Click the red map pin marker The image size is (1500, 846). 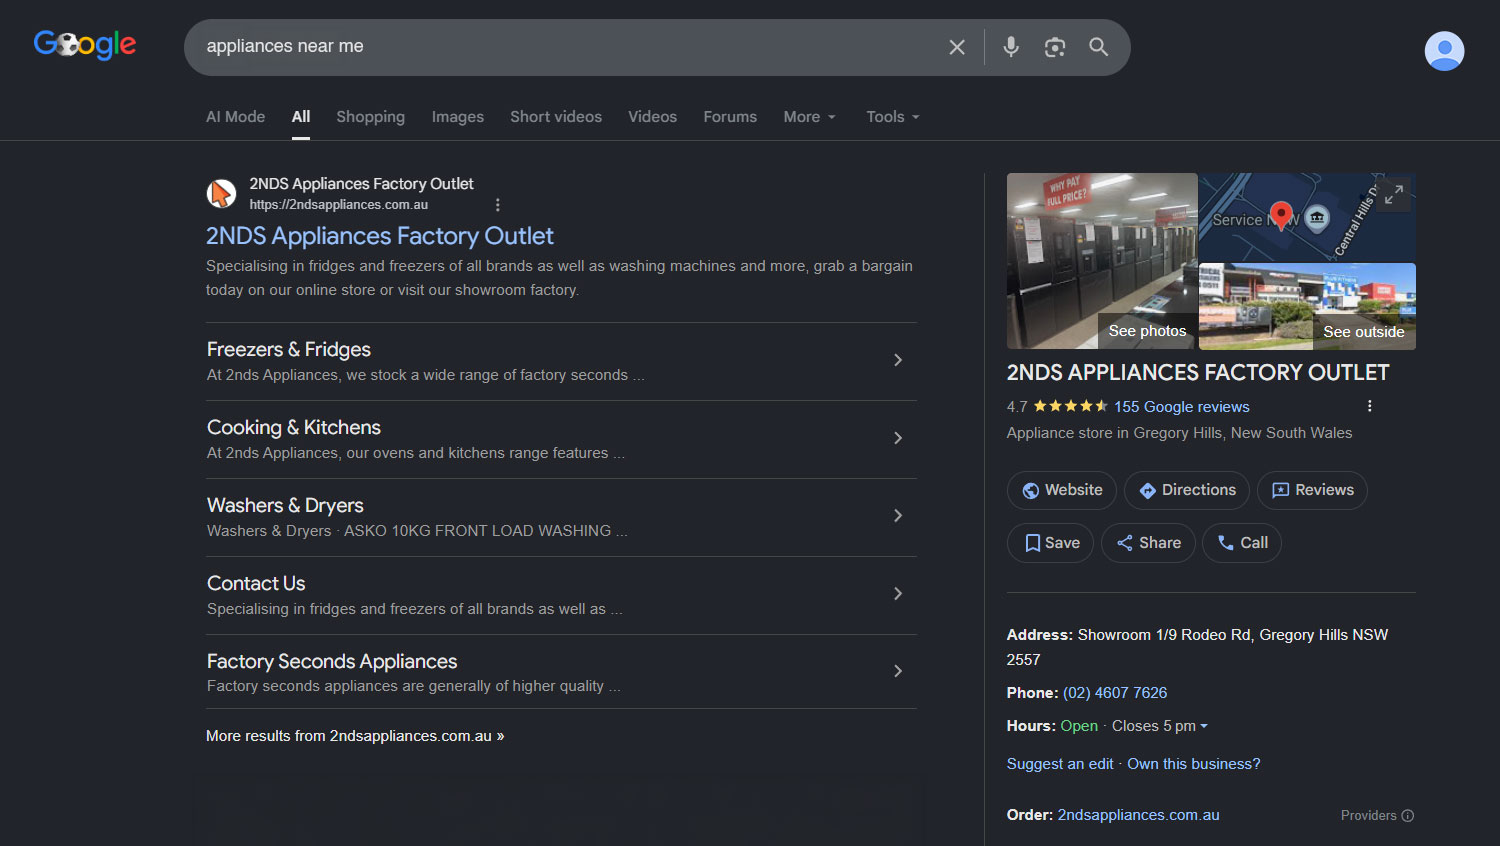[1280, 215]
